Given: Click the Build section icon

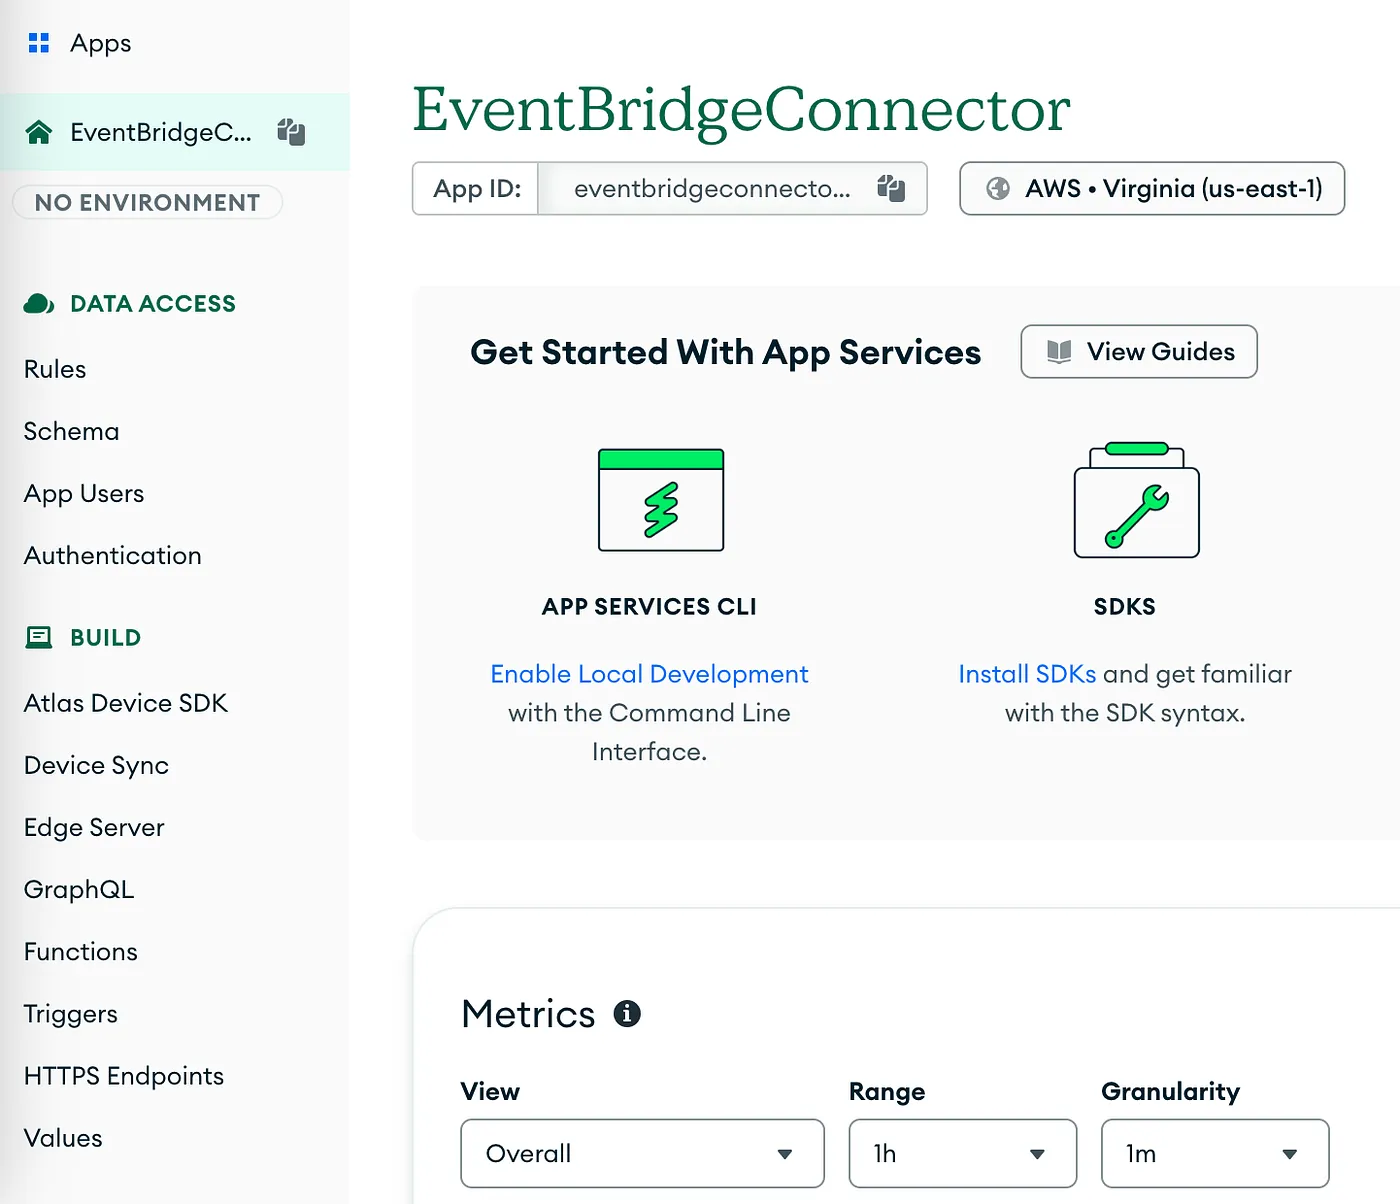Looking at the screenshot, I should 39,637.
